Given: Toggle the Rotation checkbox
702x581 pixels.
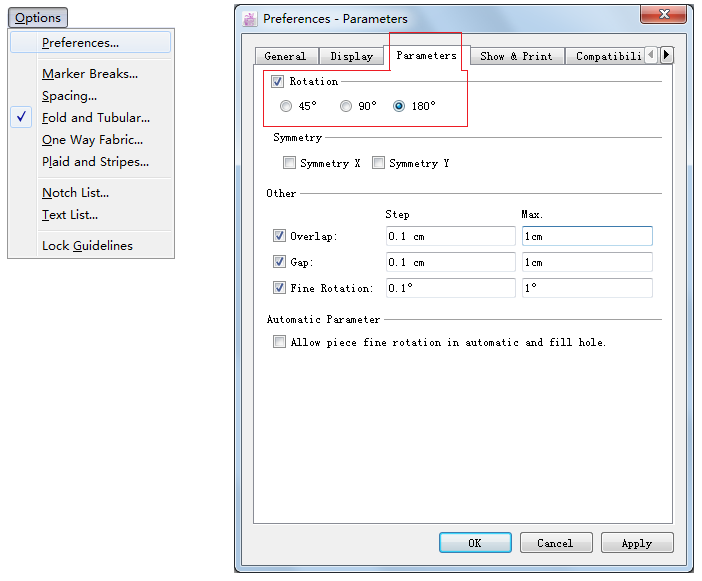Looking at the screenshot, I should tap(278, 82).
